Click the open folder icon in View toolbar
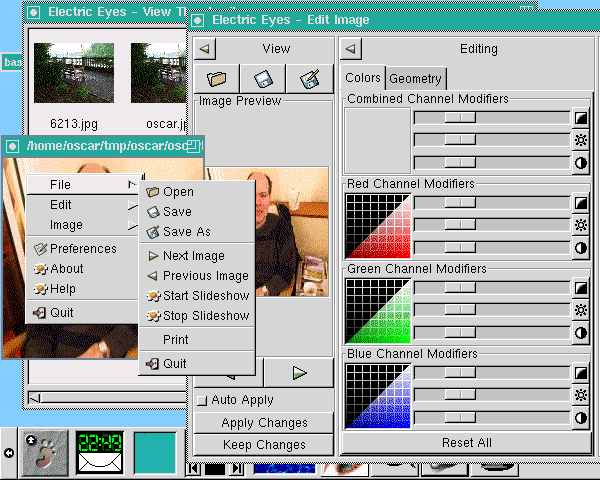This screenshot has height=480, width=600. click(216, 78)
